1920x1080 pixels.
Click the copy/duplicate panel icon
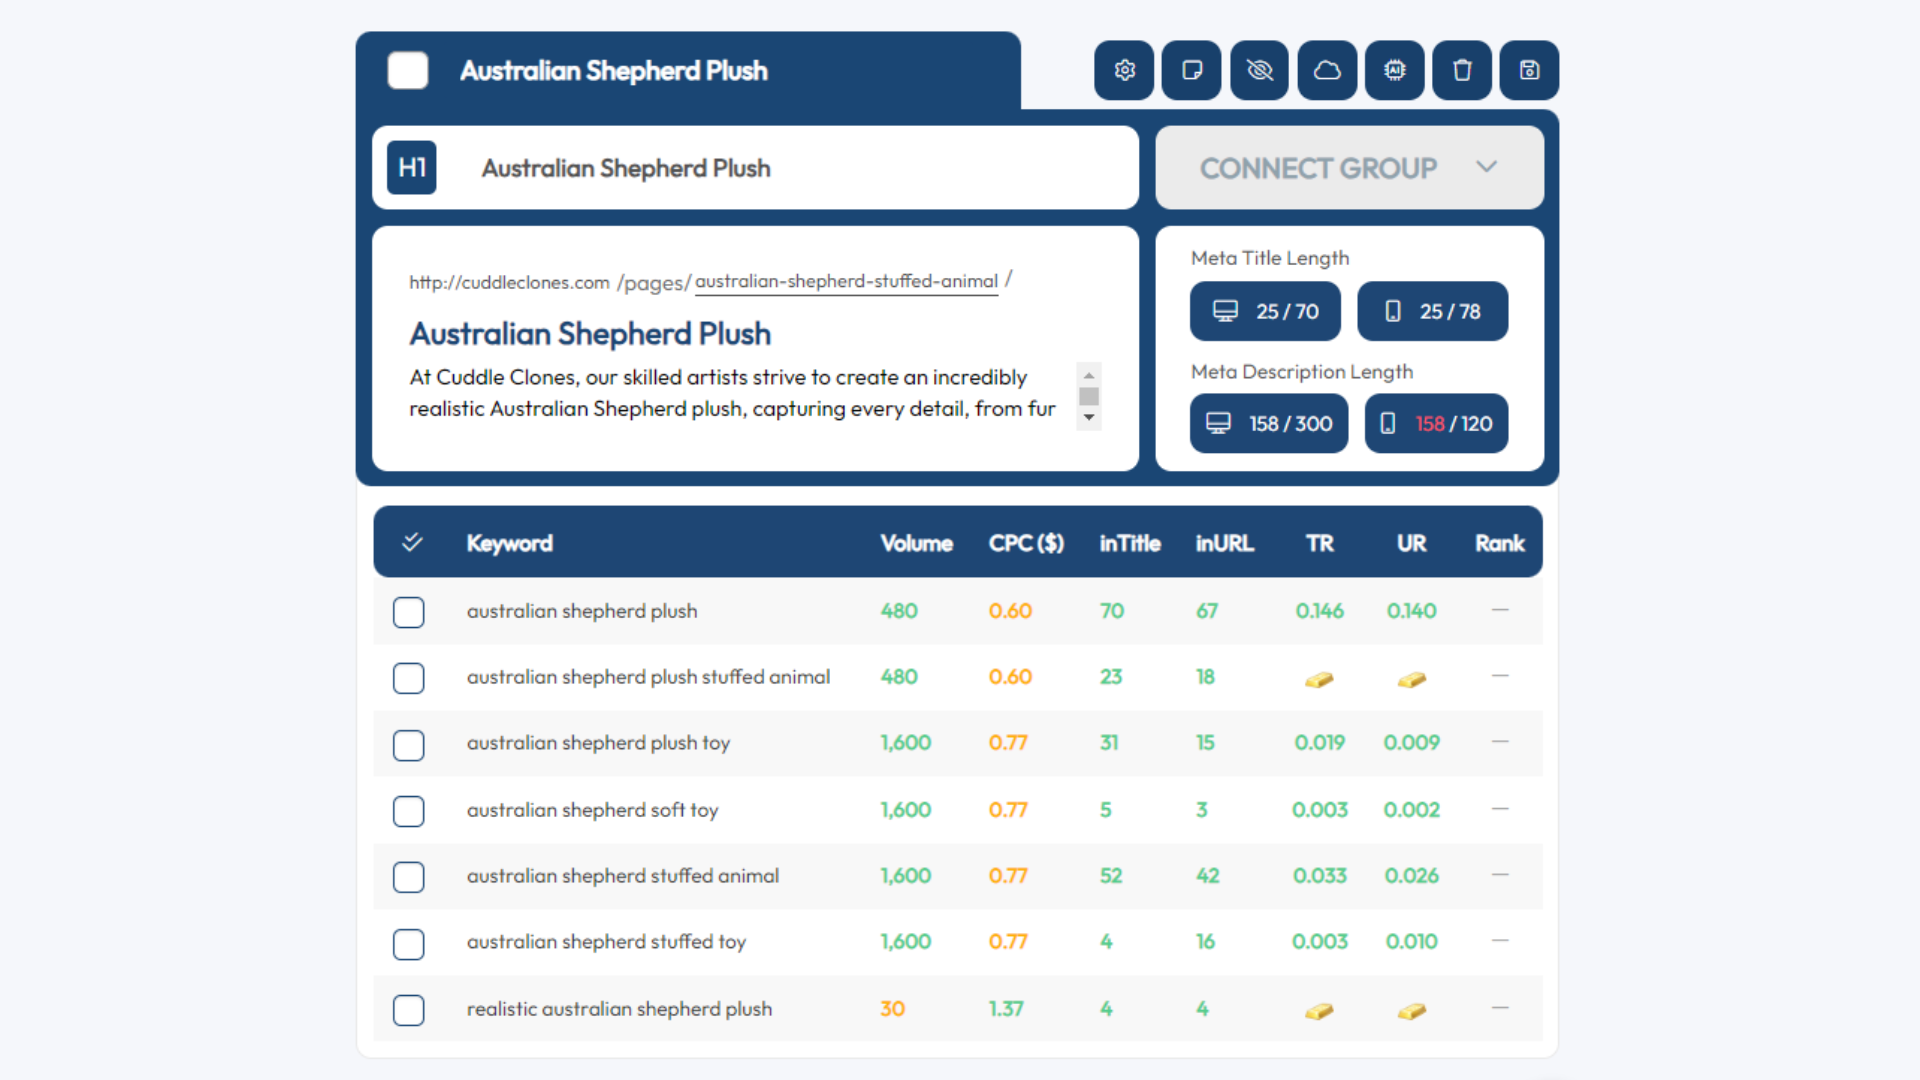coord(1193,71)
